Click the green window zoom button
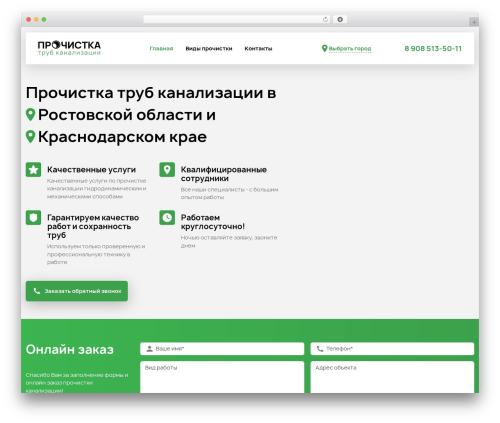This screenshot has height=423, width=500. (x=44, y=20)
